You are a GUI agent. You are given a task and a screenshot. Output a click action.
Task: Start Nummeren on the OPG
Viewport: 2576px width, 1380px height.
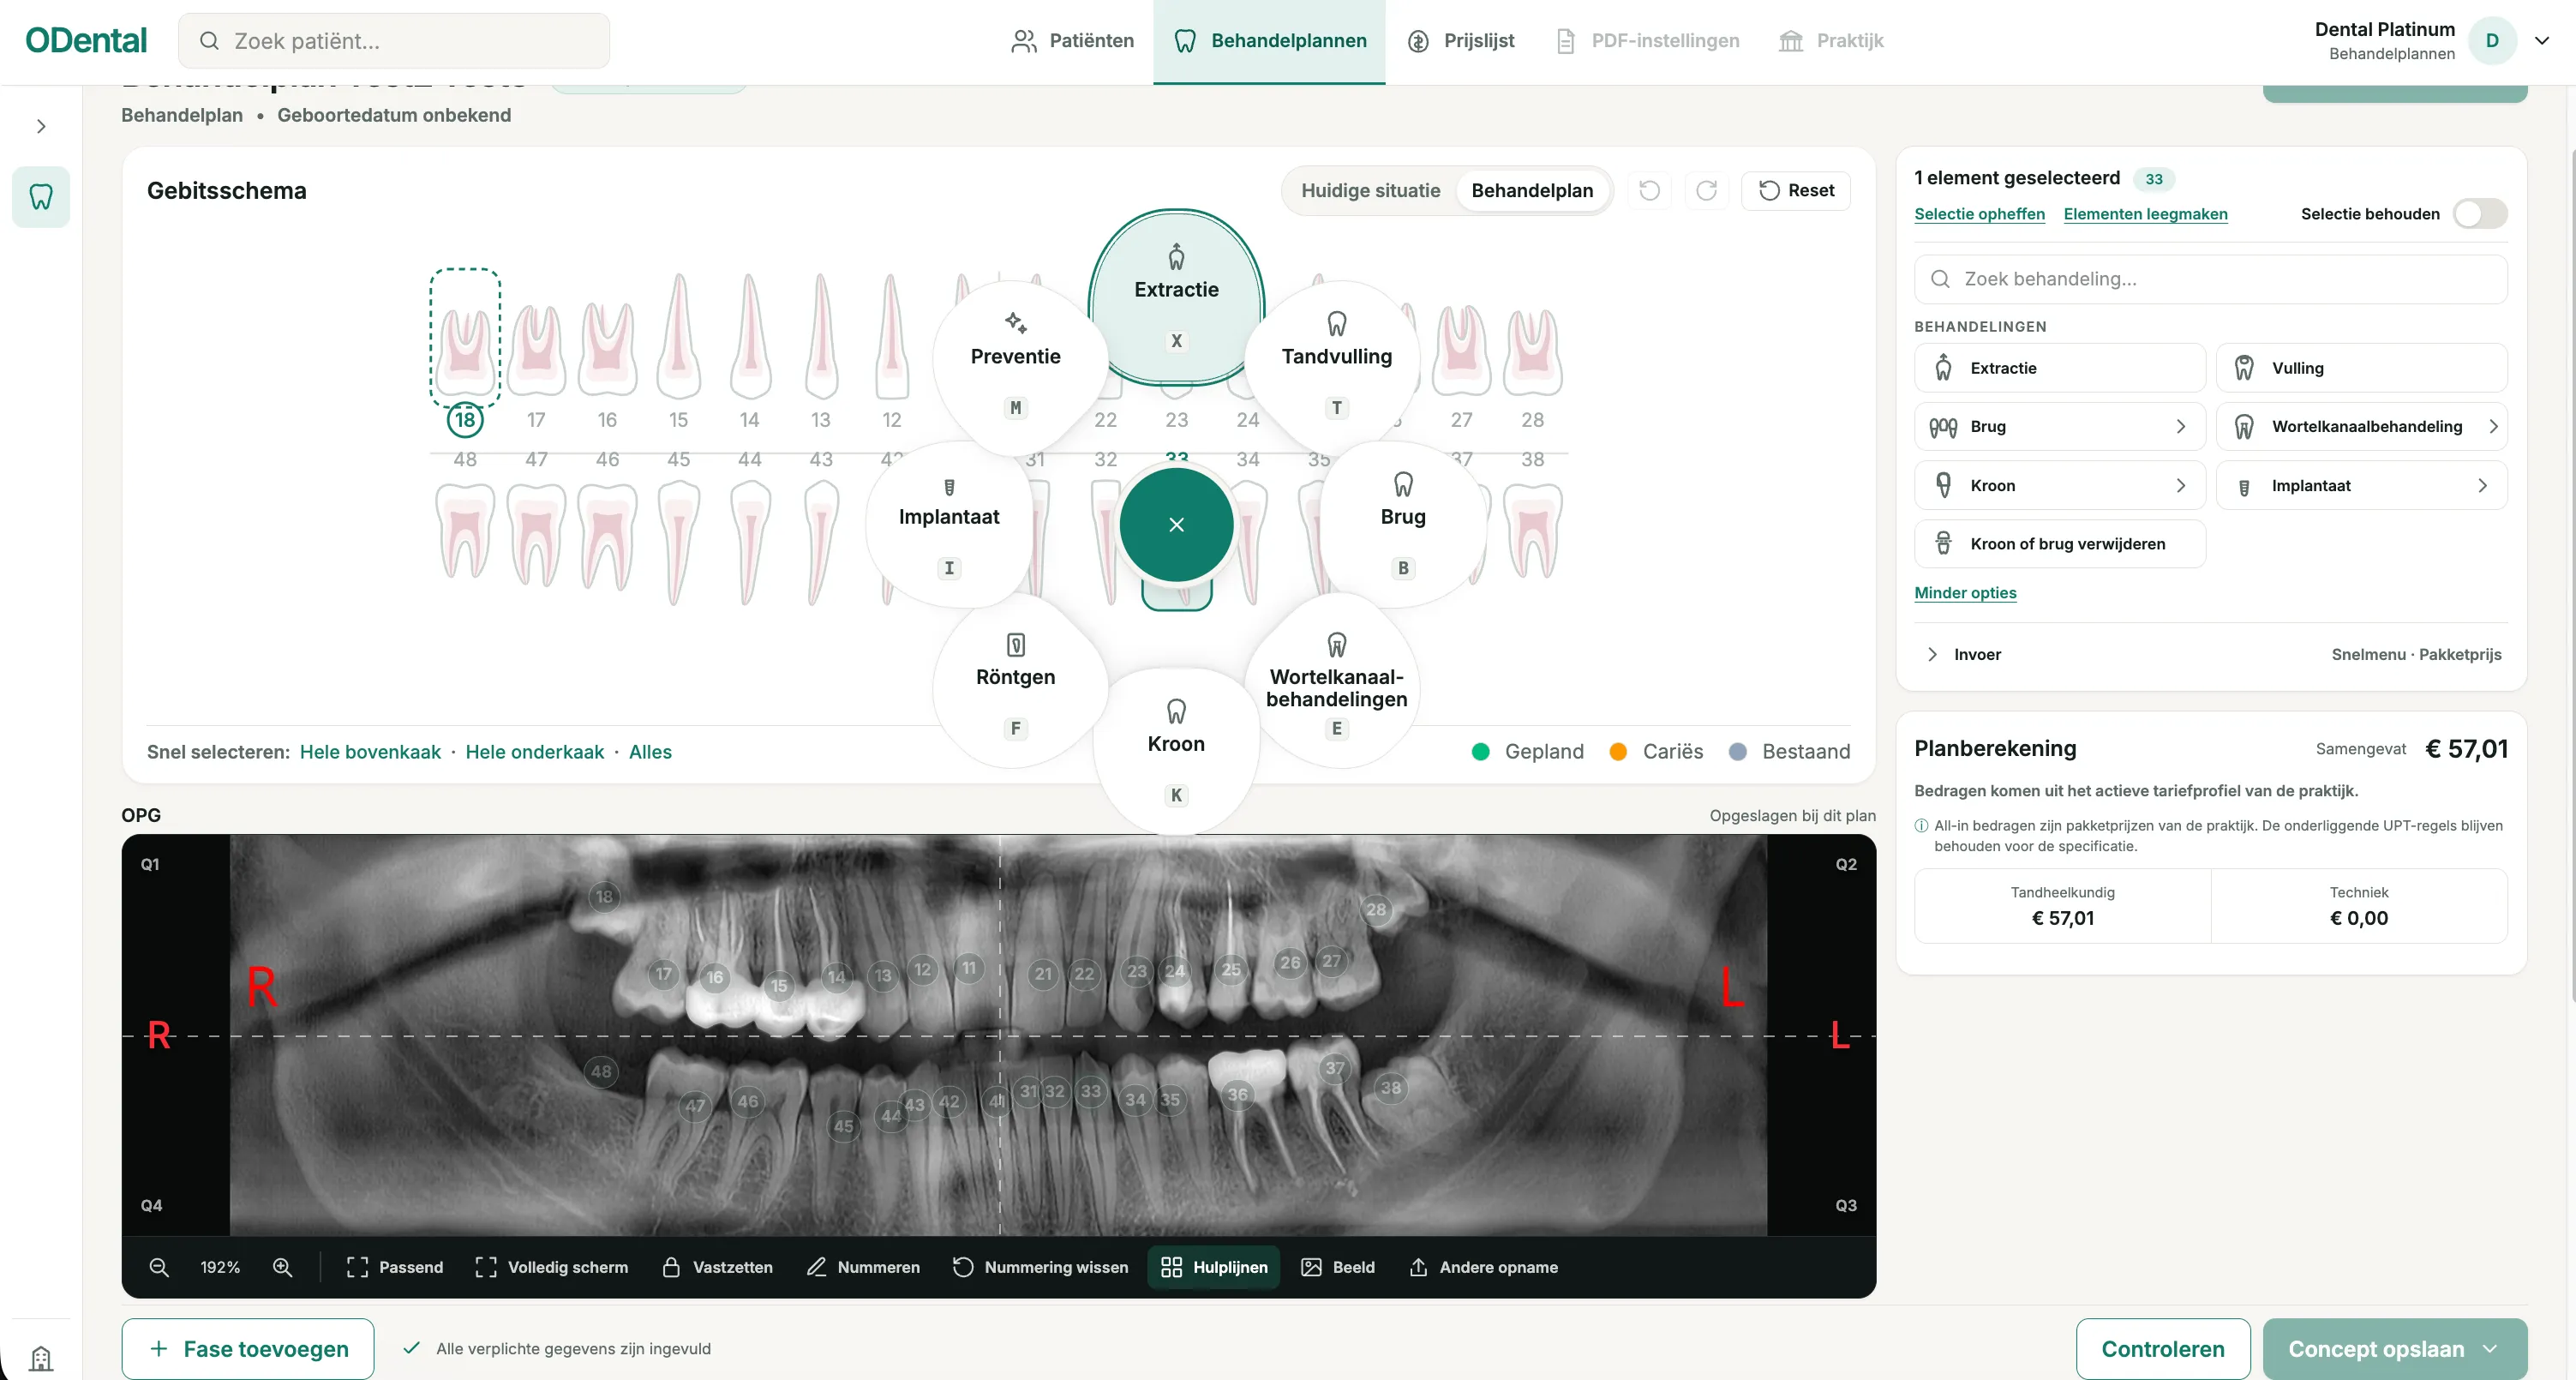click(863, 1267)
